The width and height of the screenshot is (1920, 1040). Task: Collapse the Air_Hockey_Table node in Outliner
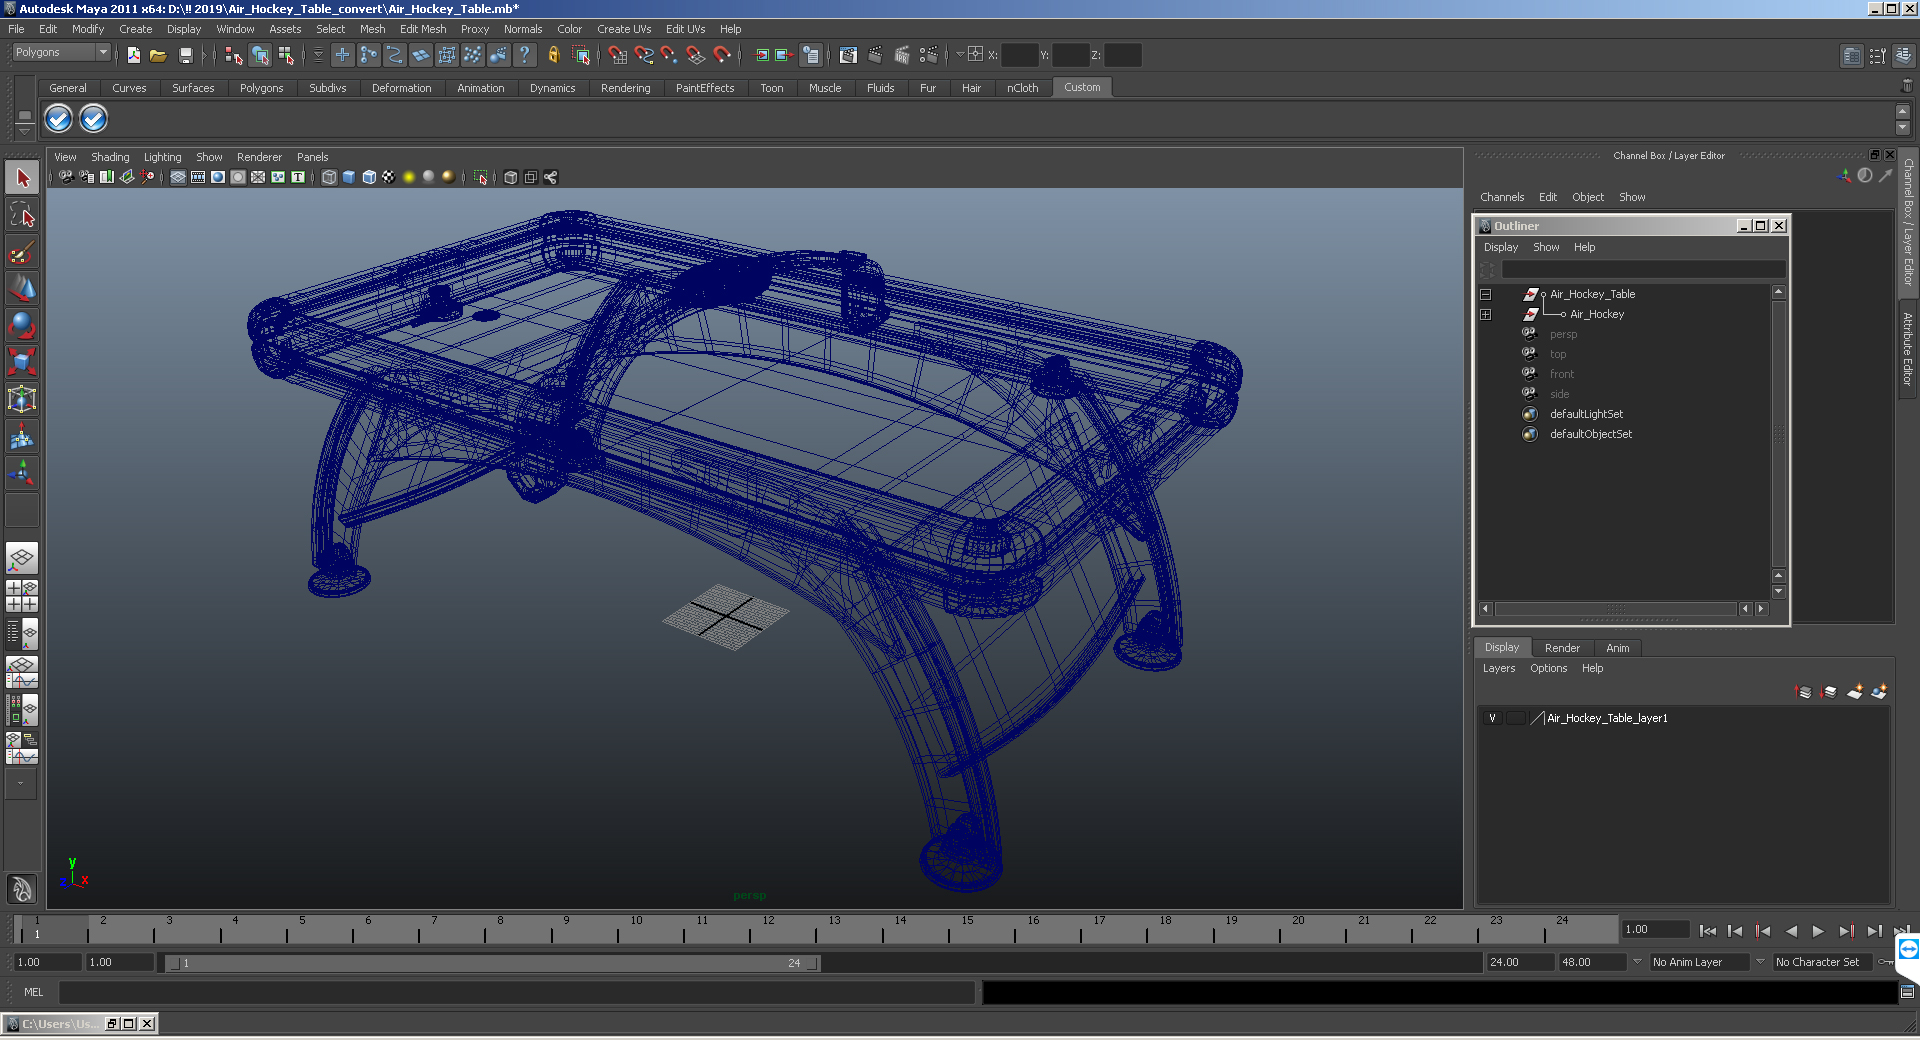(x=1485, y=294)
